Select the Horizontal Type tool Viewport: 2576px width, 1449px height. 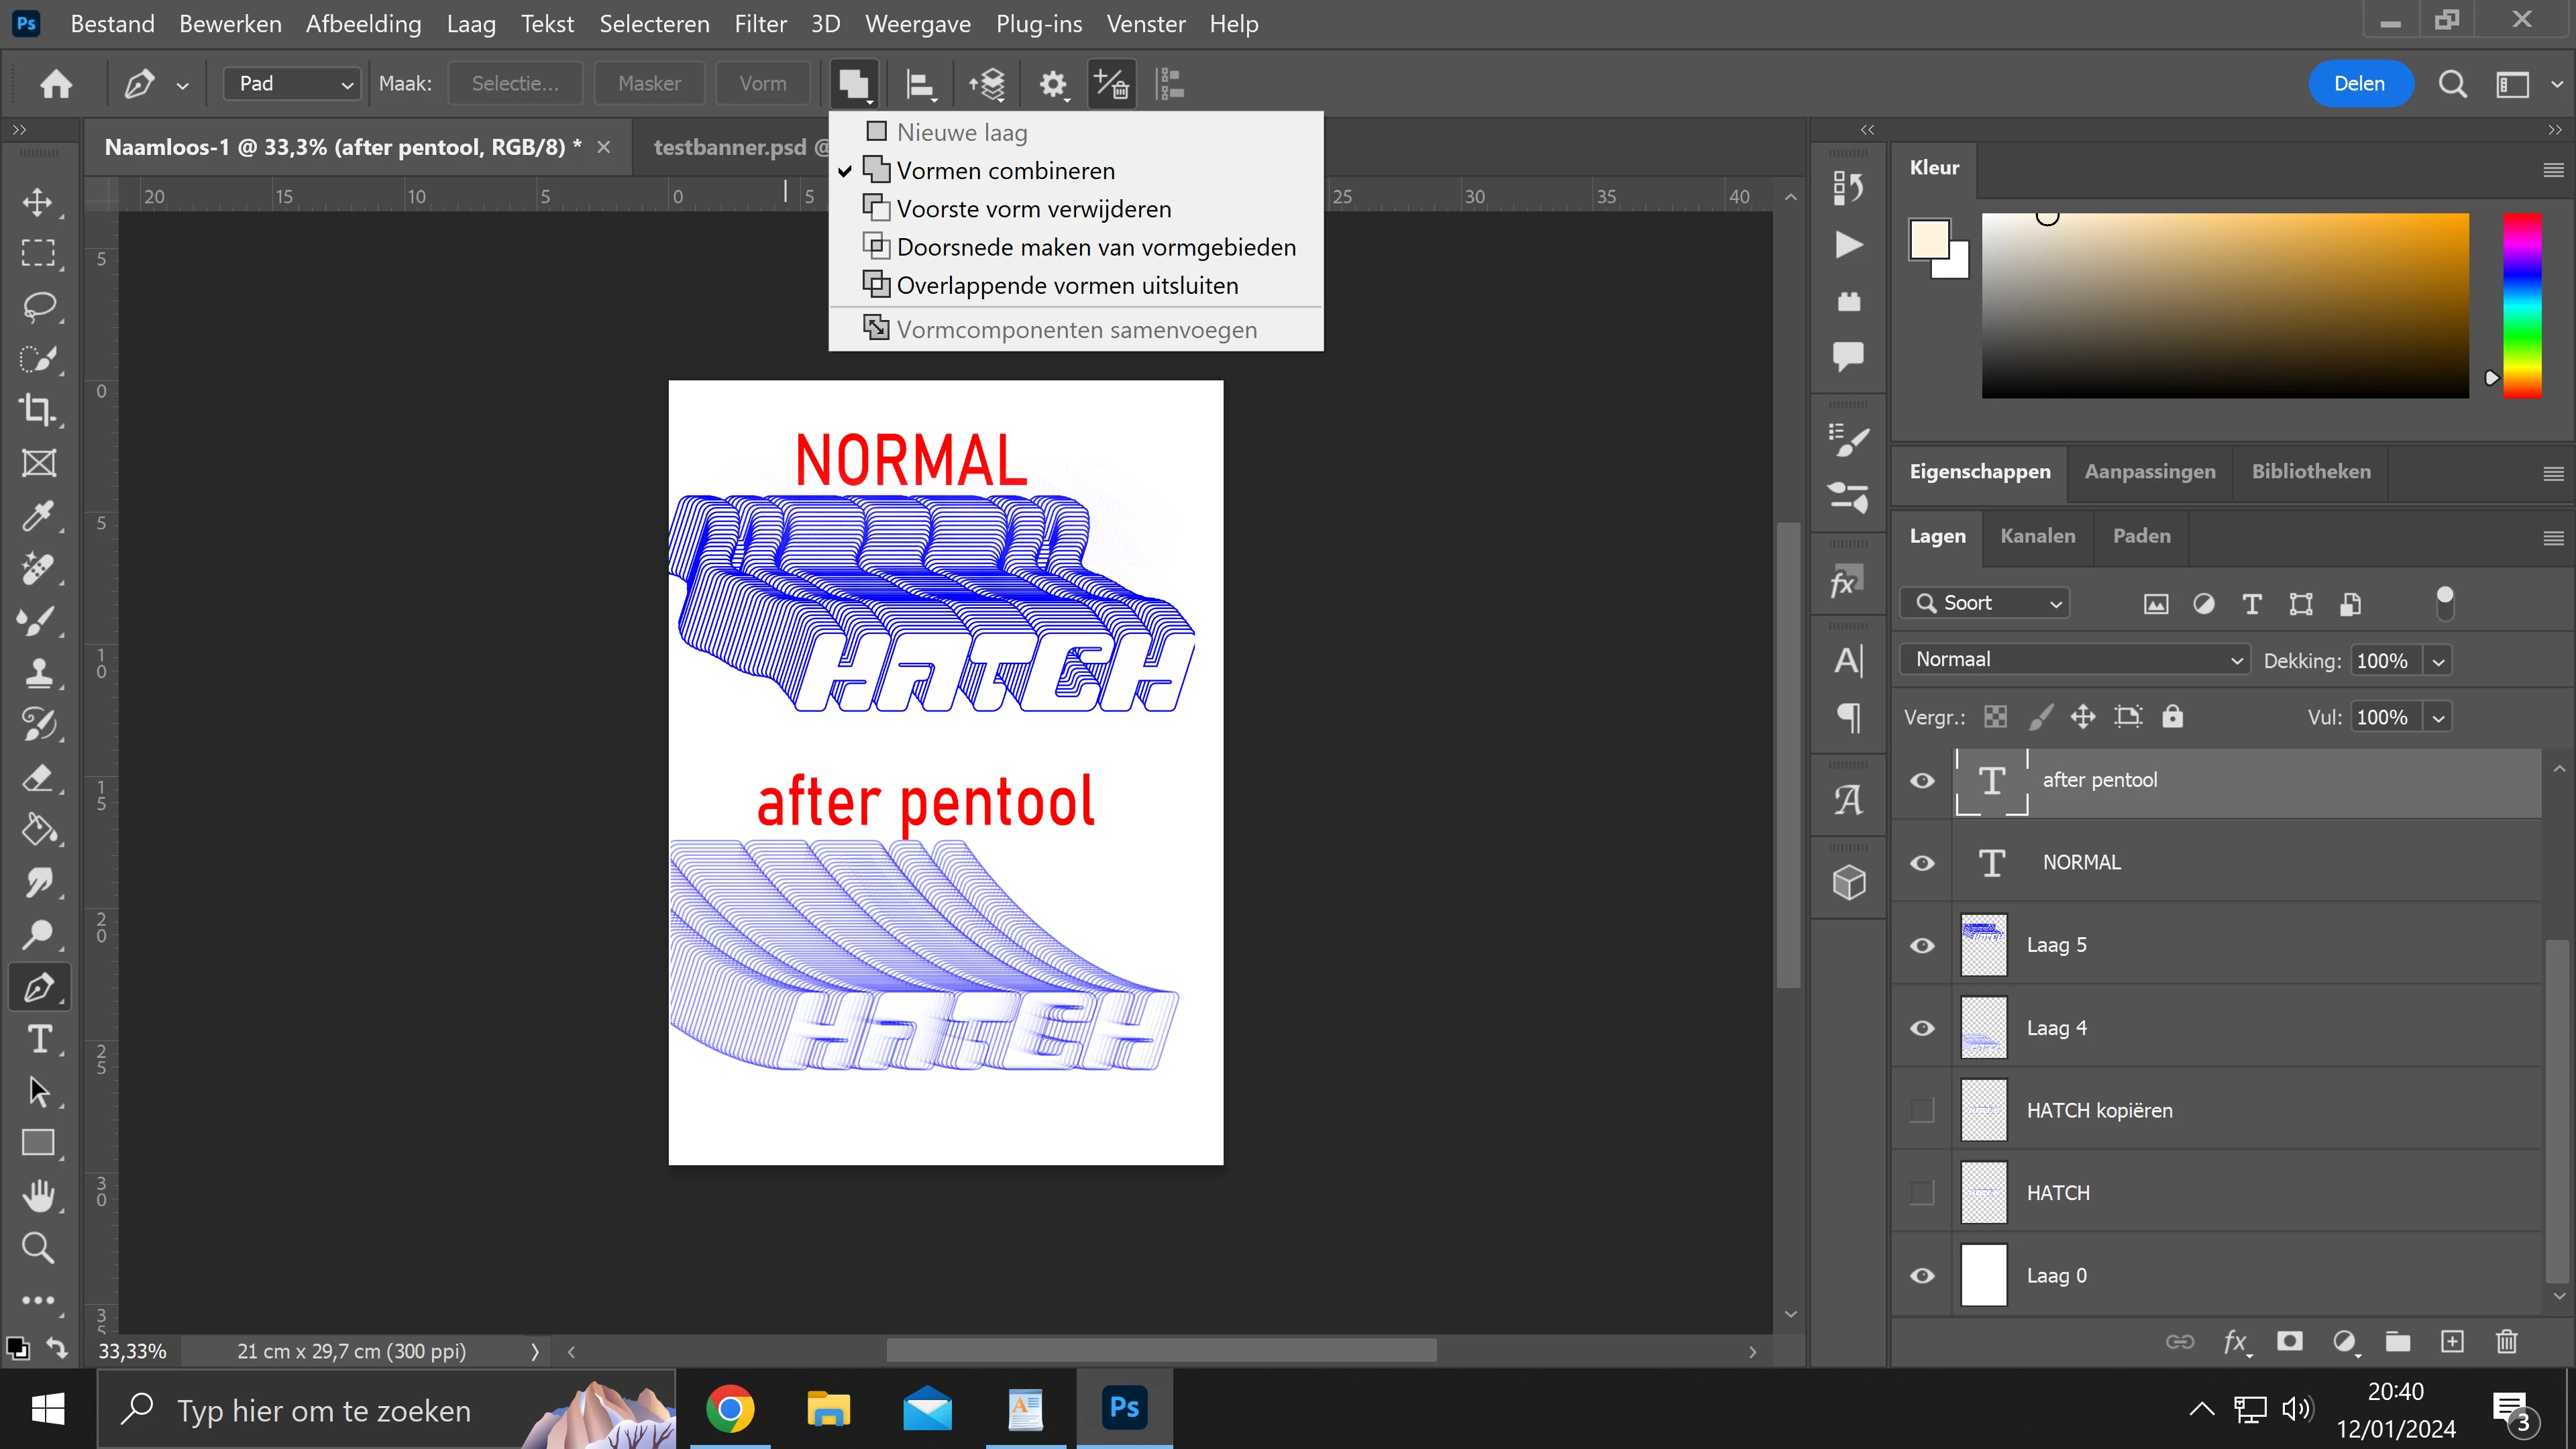(x=38, y=1039)
